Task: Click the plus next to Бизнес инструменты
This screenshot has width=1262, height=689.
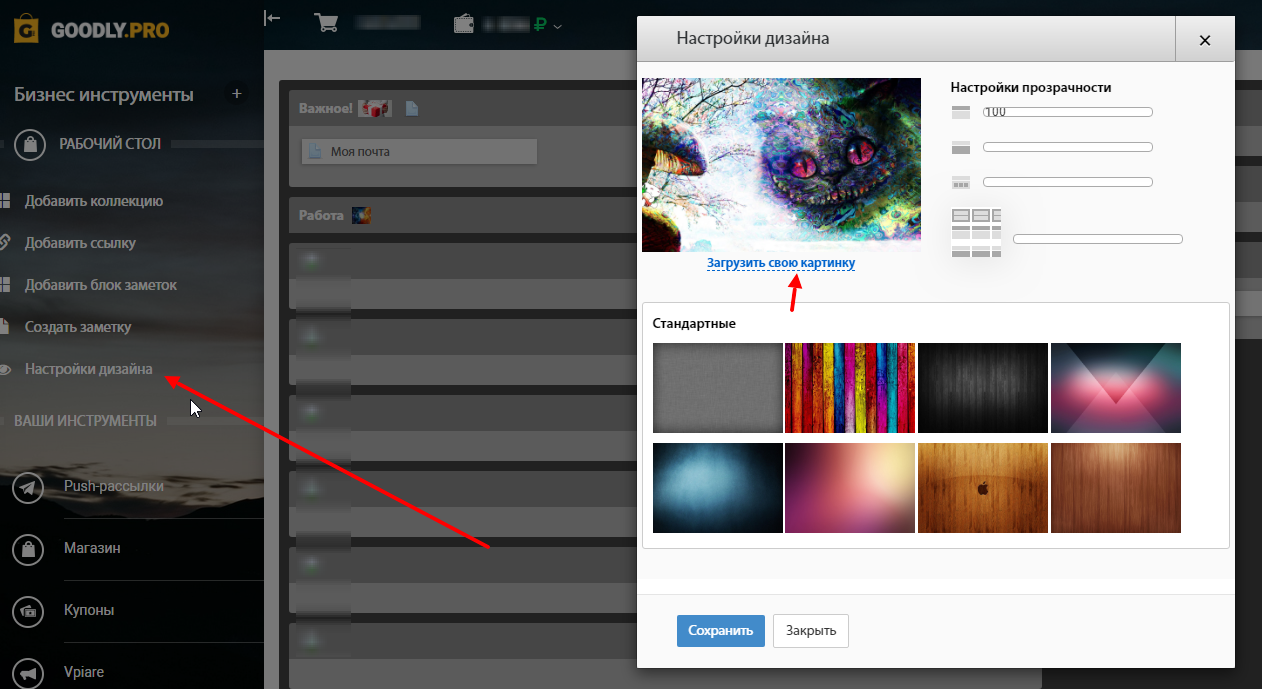Action: pyautogui.click(x=237, y=94)
